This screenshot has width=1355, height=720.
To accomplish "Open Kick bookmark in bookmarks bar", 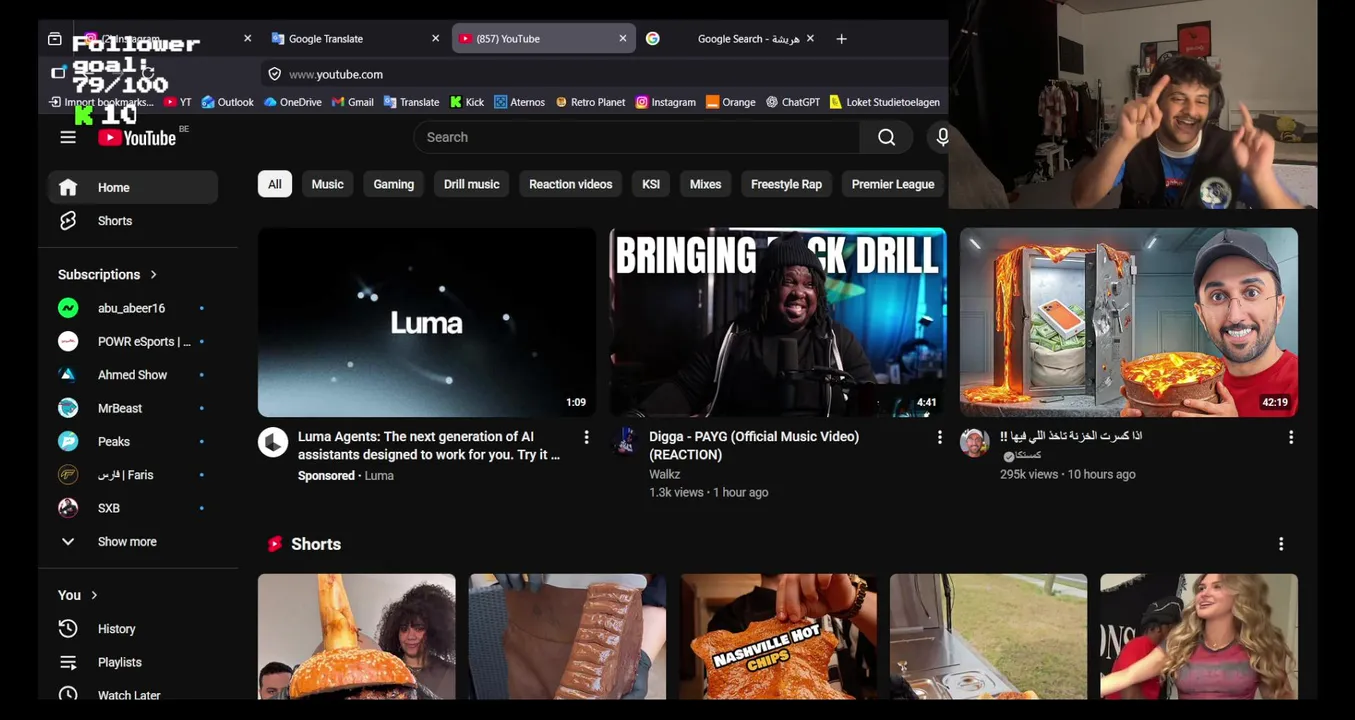I will [467, 102].
